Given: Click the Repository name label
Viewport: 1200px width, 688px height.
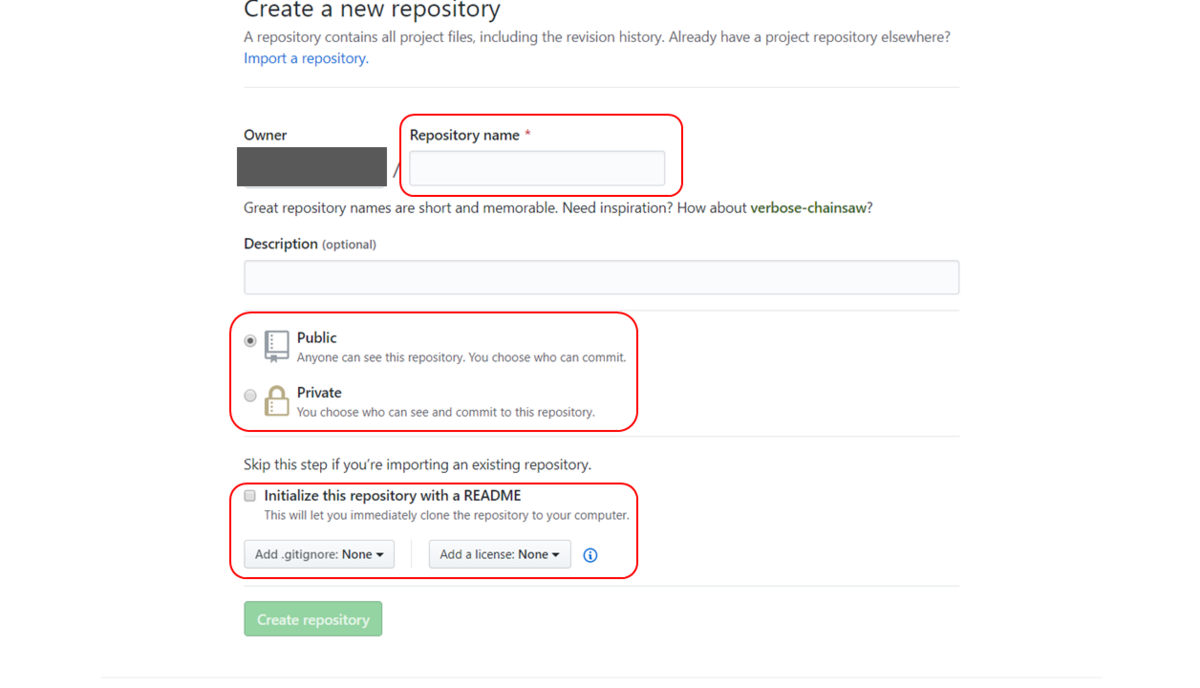Looking at the screenshot, I should point(465,135).
